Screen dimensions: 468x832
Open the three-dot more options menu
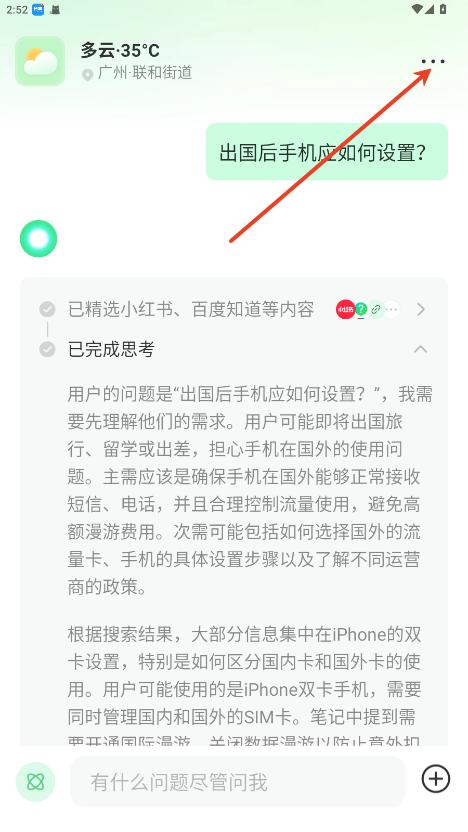click(433, 62)
